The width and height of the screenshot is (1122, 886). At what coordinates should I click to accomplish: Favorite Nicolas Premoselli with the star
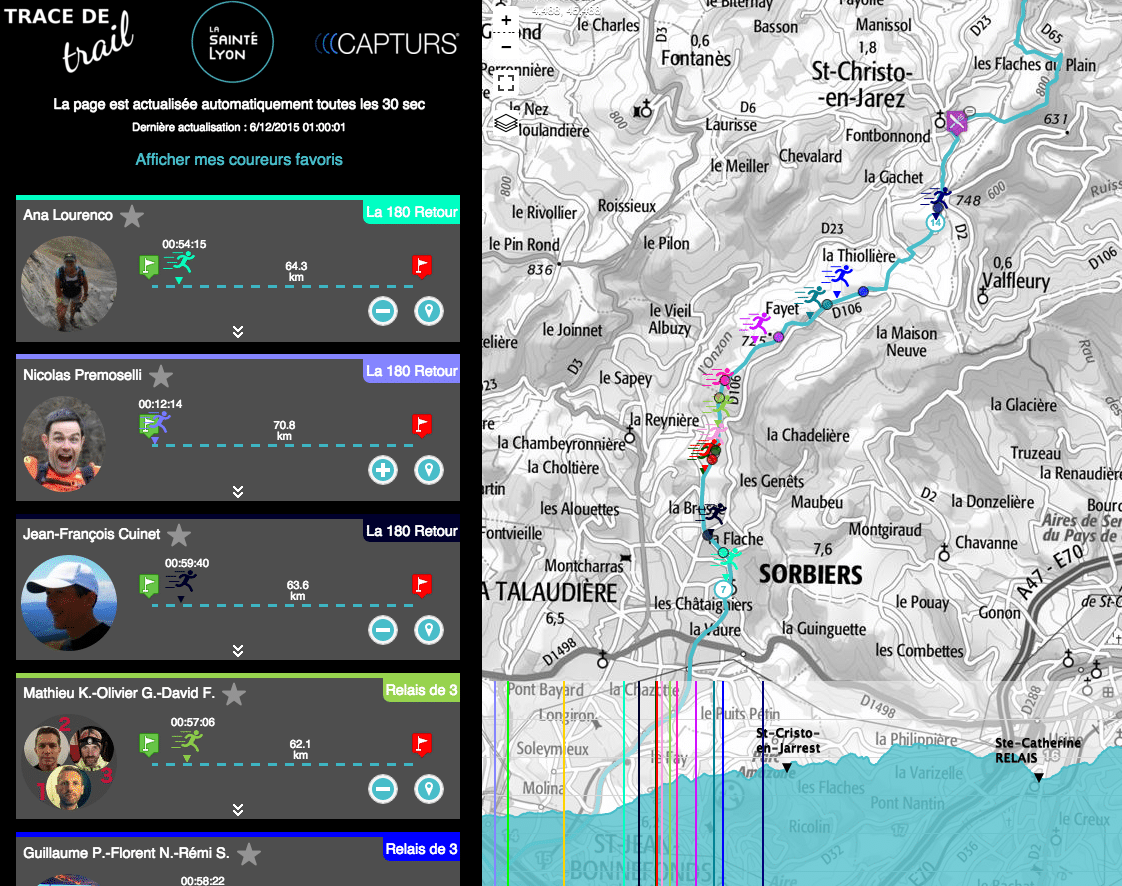(x=161, y=375)
